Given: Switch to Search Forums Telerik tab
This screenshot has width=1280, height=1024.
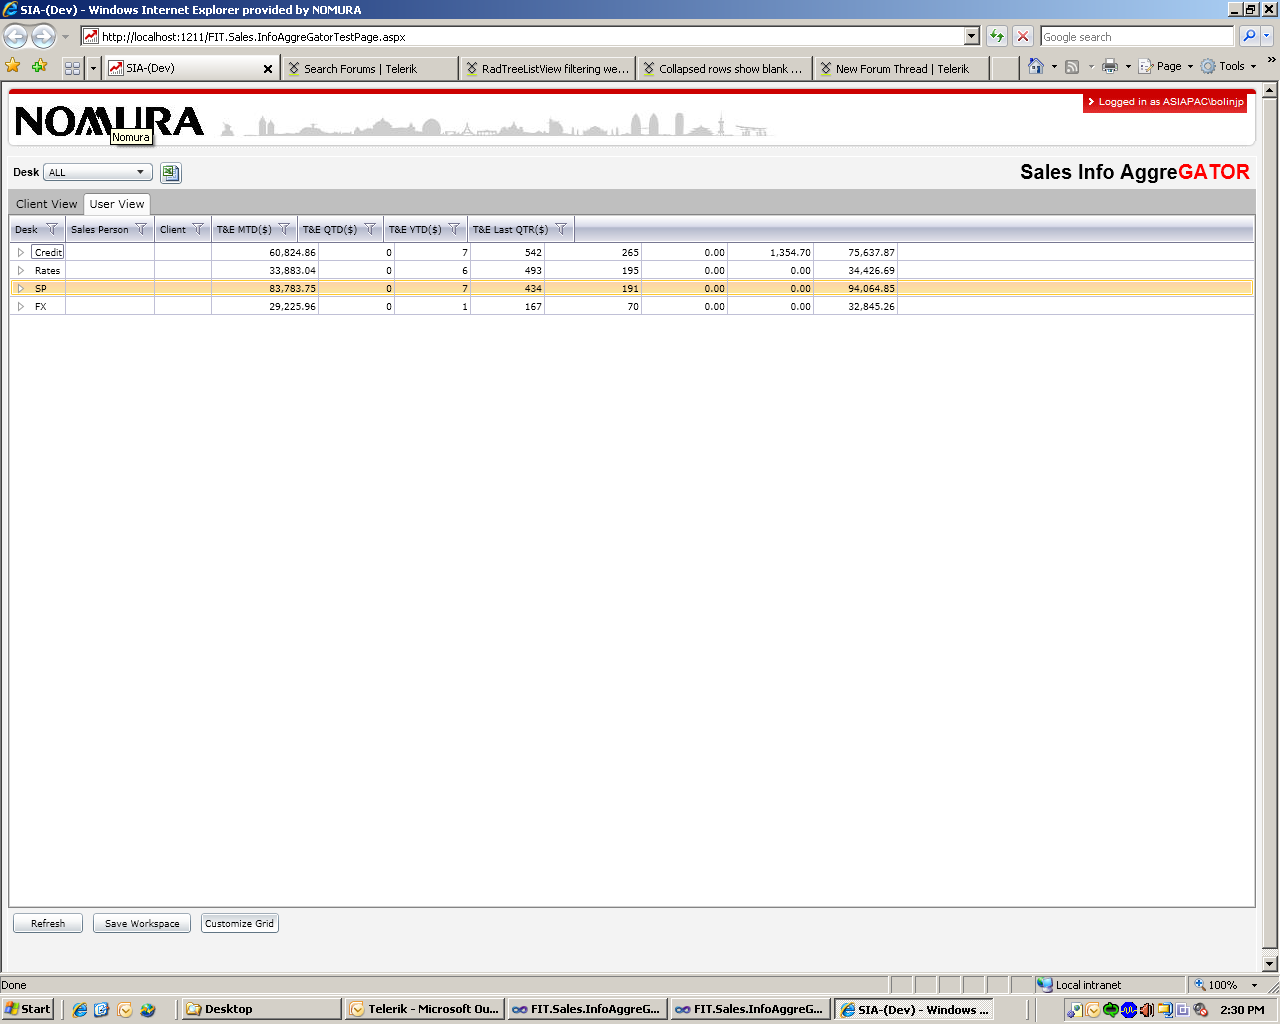Looking at the screenshot, I should 370,68.
